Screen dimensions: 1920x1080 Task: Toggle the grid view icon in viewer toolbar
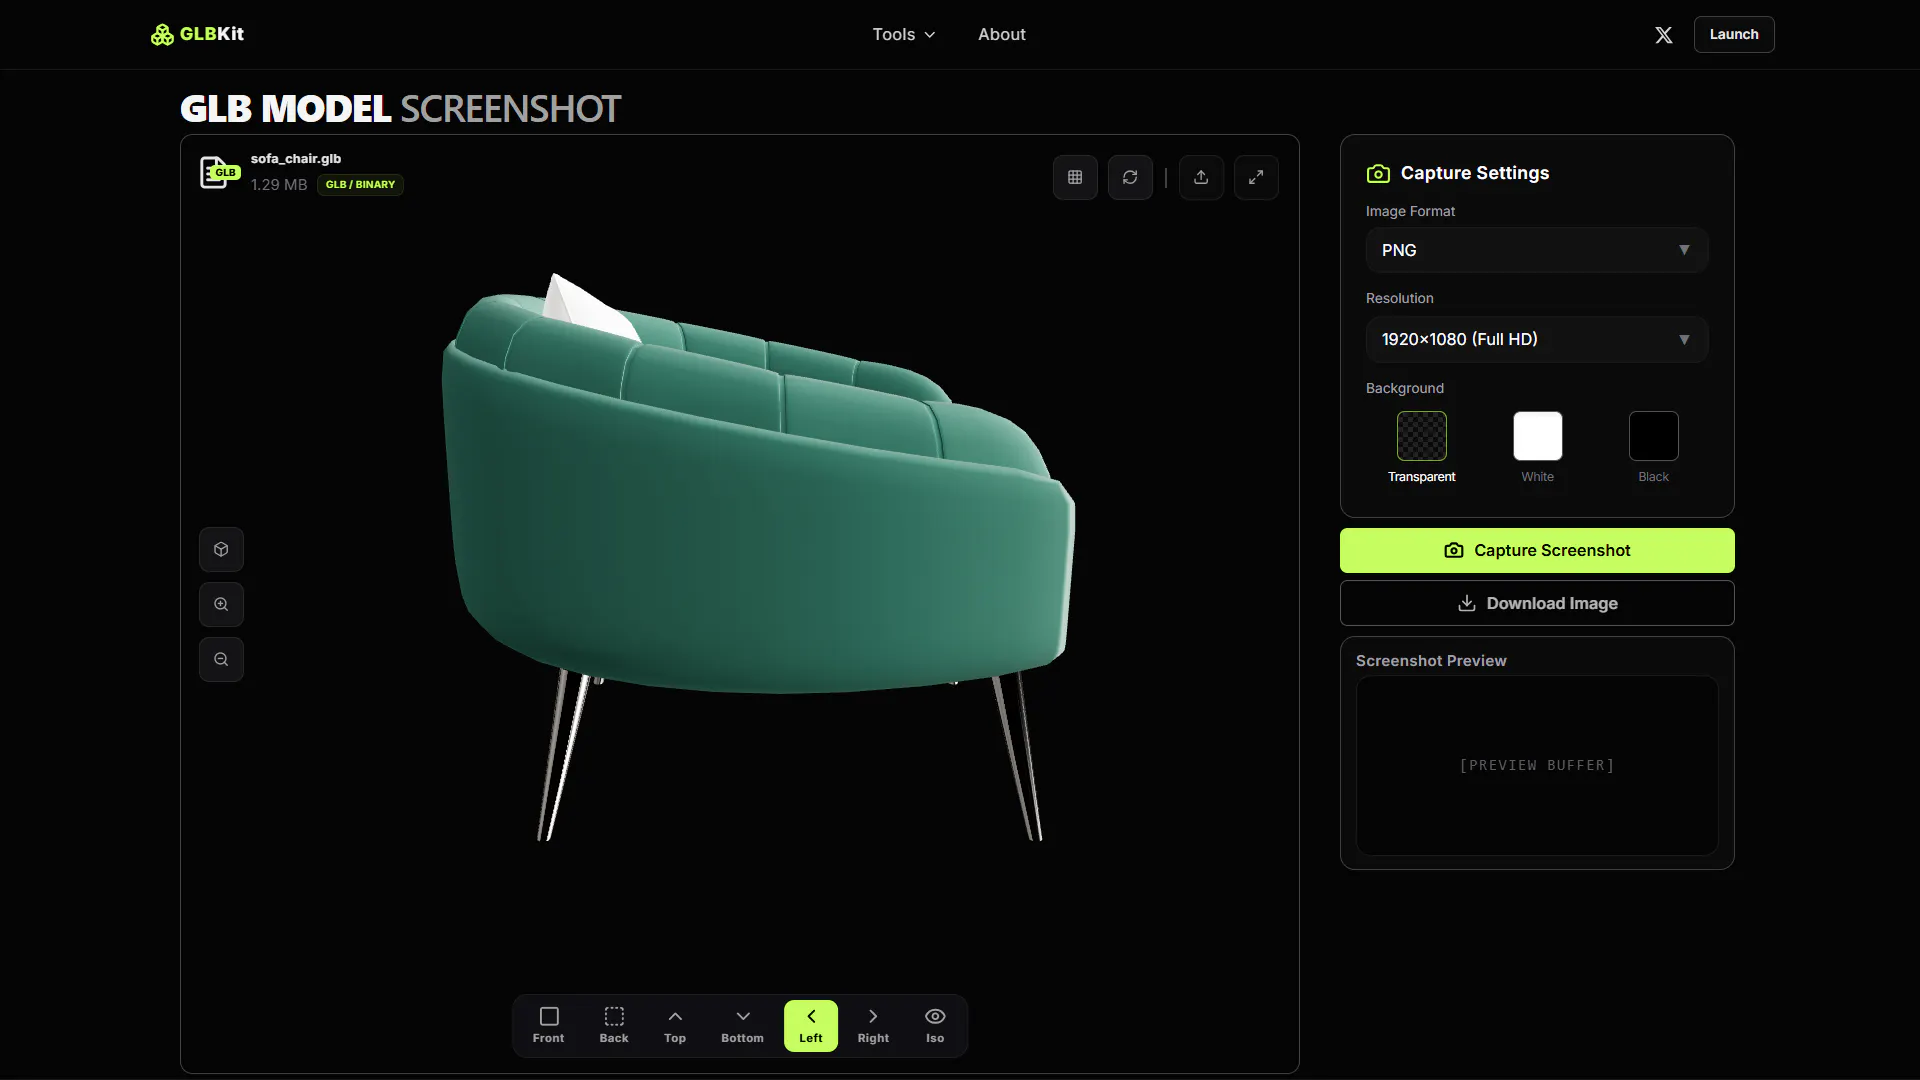(1075, 177)
